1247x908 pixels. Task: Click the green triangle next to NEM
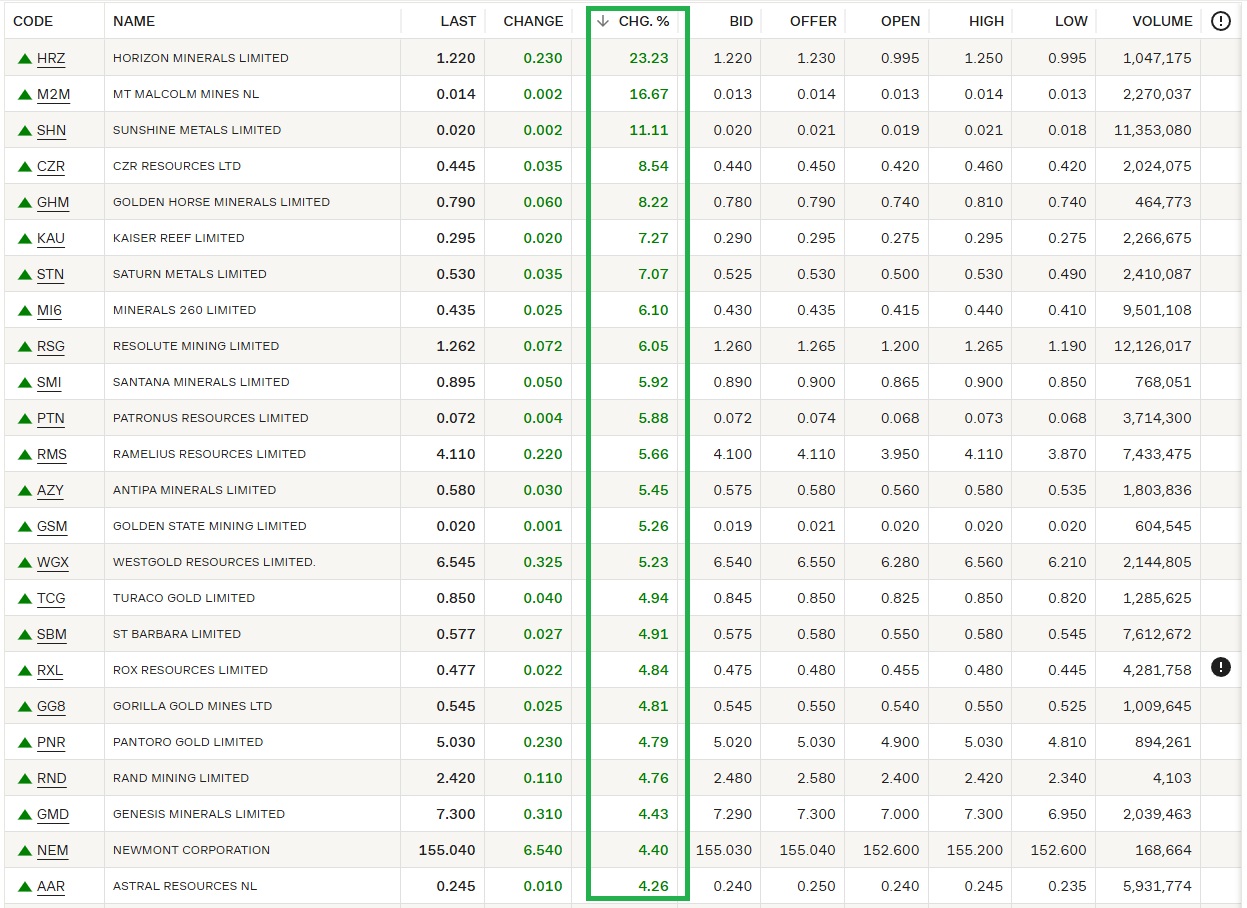click(x=25, y=851)
